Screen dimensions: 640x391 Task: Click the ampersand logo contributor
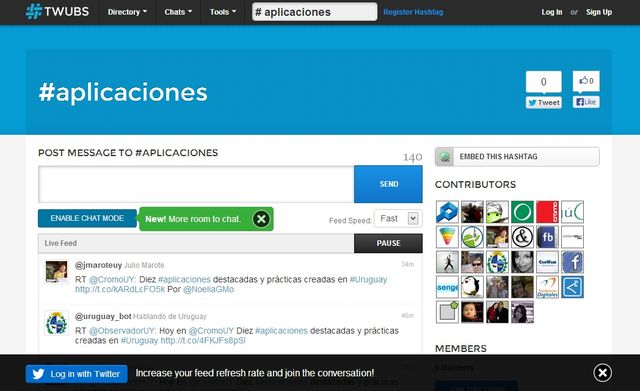[x=522, y=237]
